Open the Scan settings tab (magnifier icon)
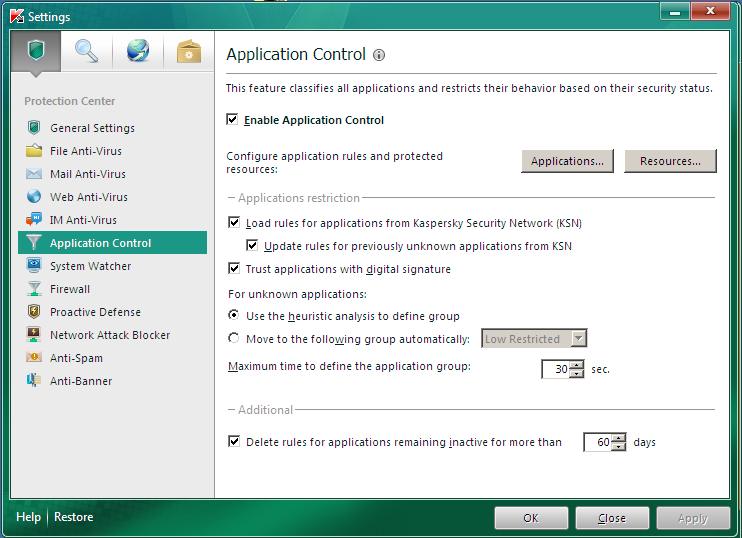This screenshot has width=742, height=538. pyautogui.click(x=87, y=52)
